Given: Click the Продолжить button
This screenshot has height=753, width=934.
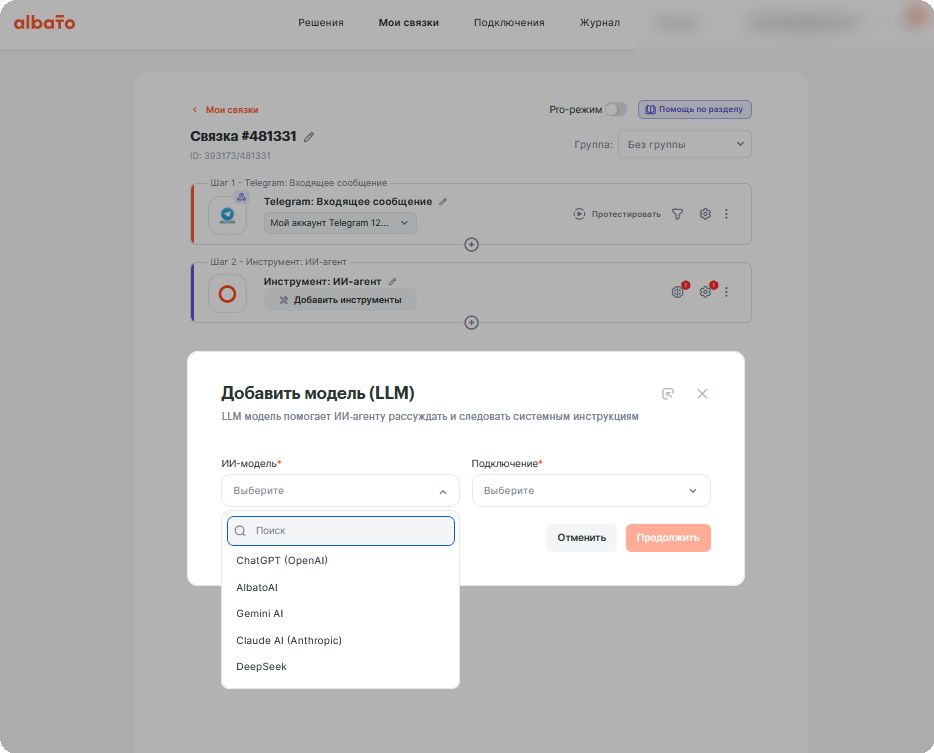Looking at the screenshot, I should pos(668,538).
